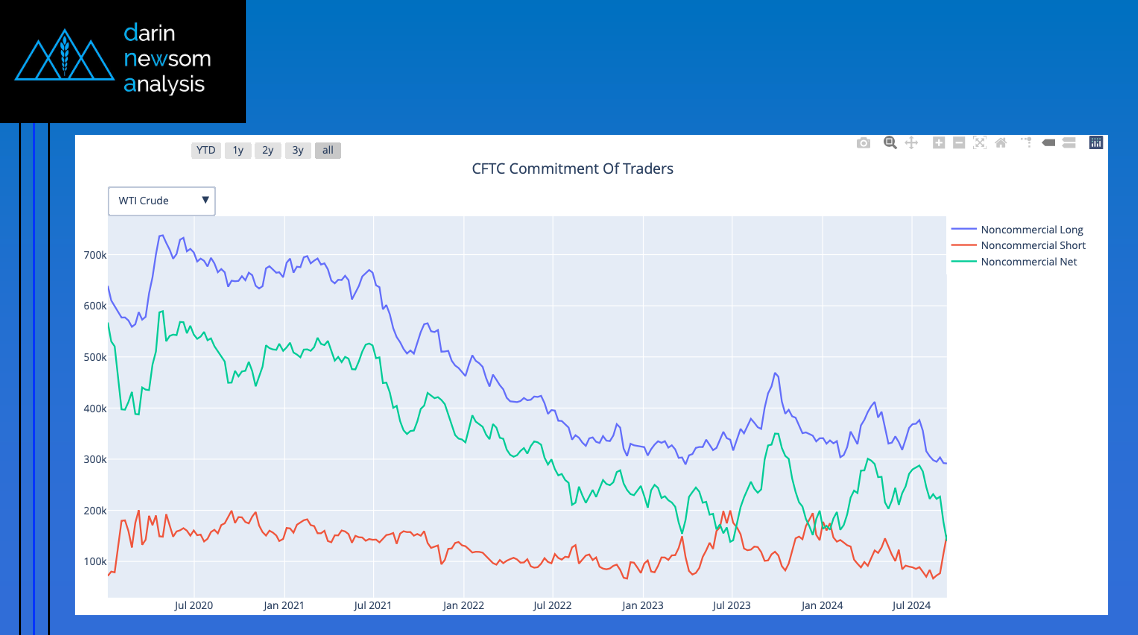The width and height of the screenshot is (1138, 635).
Task: Select the Zoom magnifier tool
Action: (x=890, y=143)
